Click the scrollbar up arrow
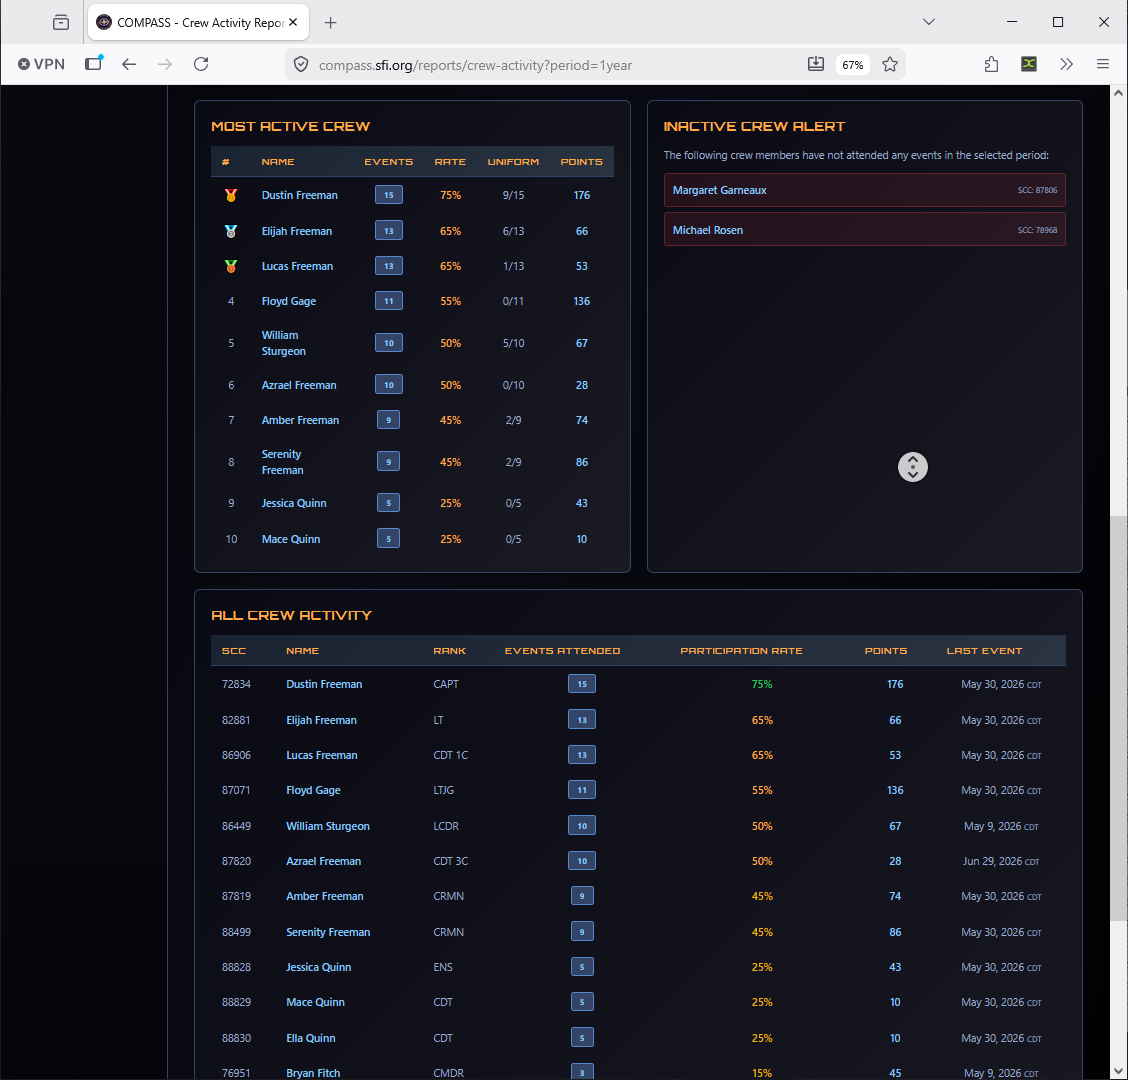1128x1080 pixels. click(1118, 93)
